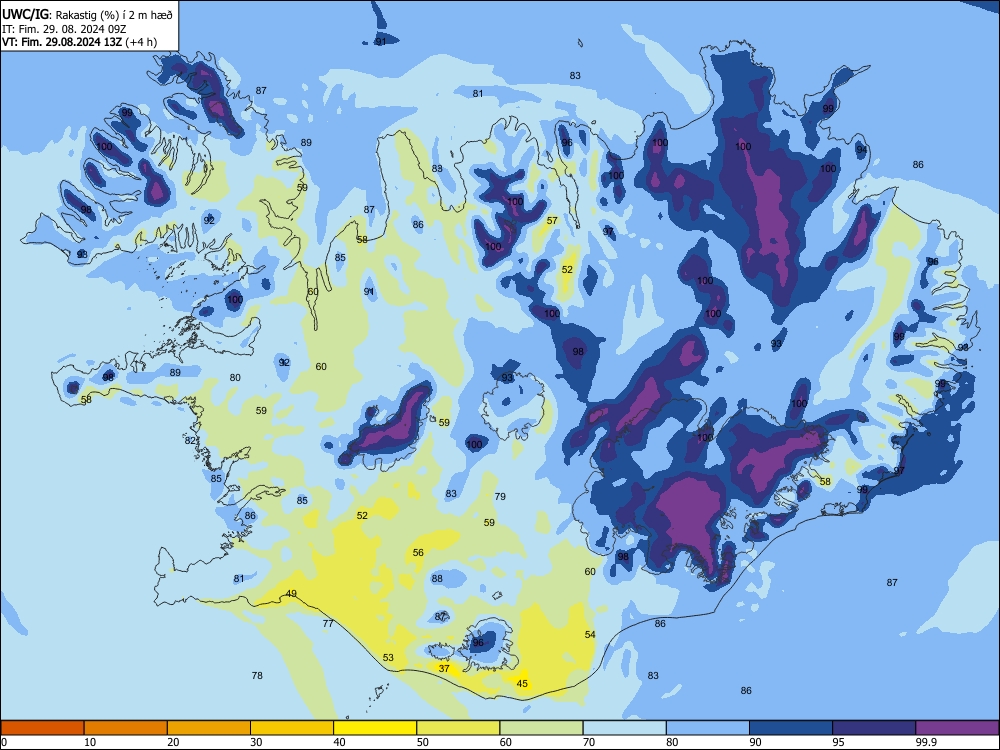
Task: Select the dark blue 90–95 legend band
Action: [791, 728]
